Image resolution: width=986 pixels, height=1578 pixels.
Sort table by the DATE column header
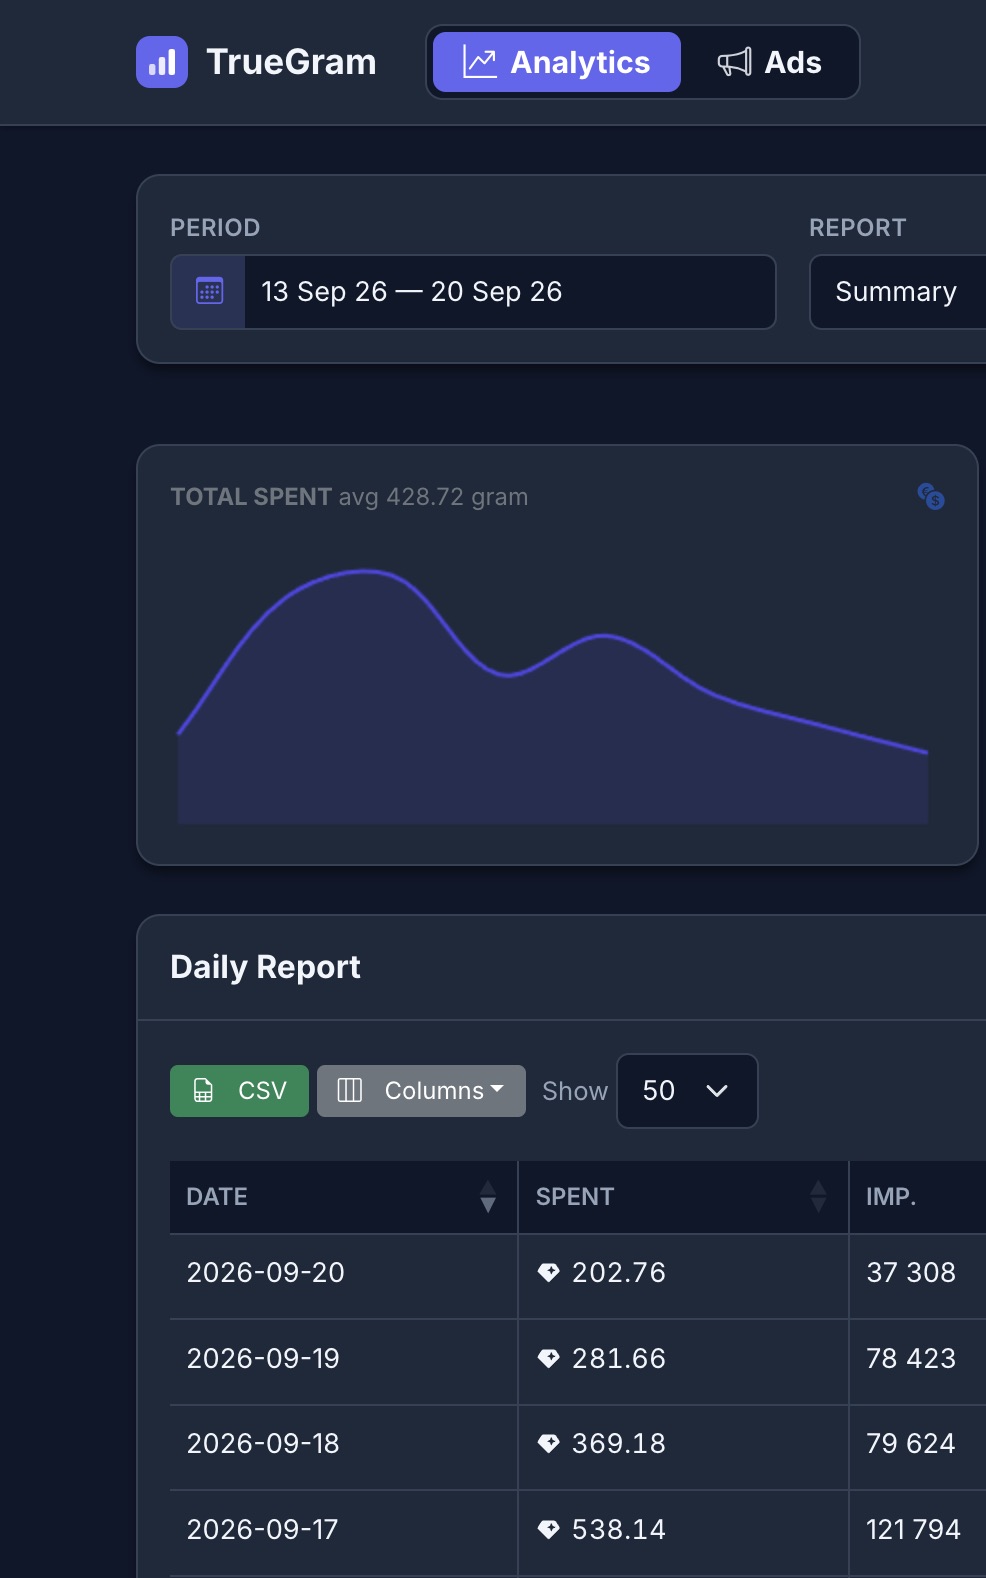click(x=343, y=1197)
